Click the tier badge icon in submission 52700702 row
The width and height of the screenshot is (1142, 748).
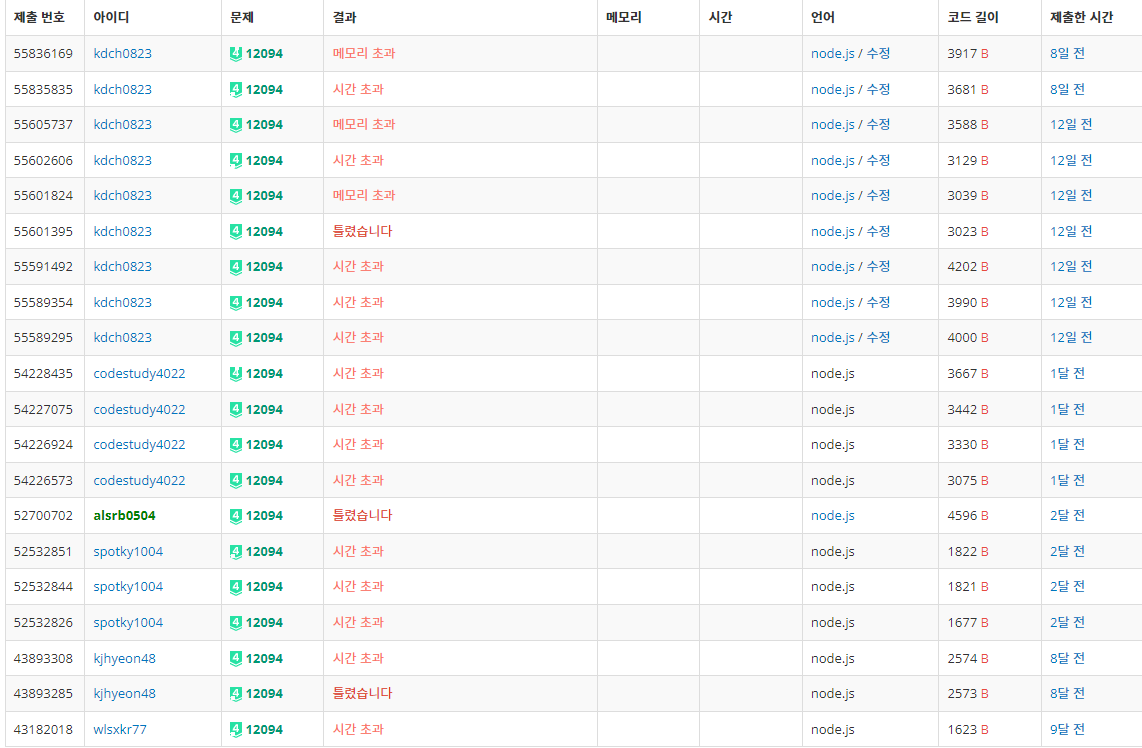(235, 516)
